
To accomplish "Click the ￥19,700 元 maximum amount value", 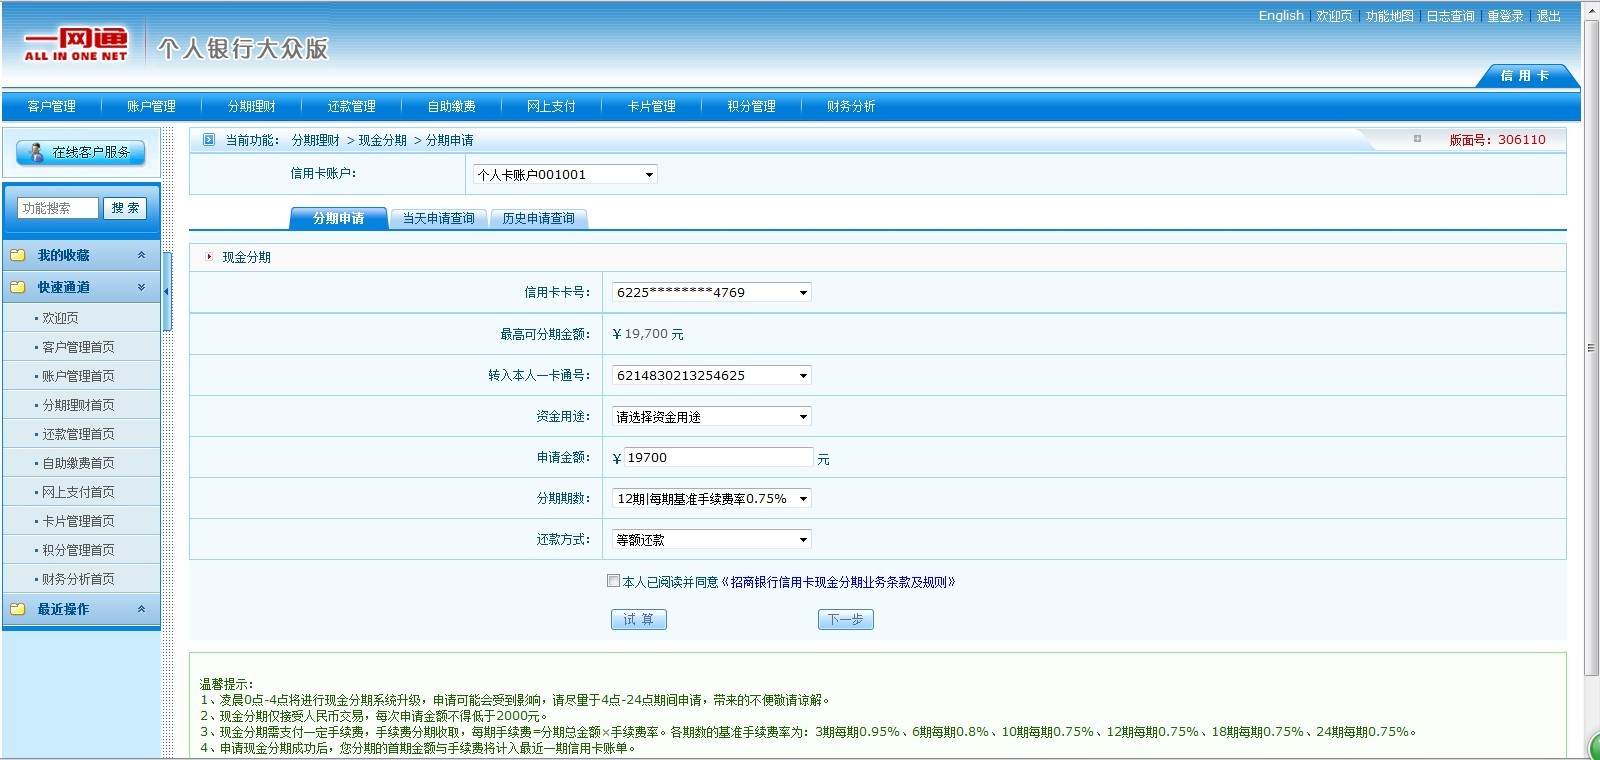I will click(648, 334).
